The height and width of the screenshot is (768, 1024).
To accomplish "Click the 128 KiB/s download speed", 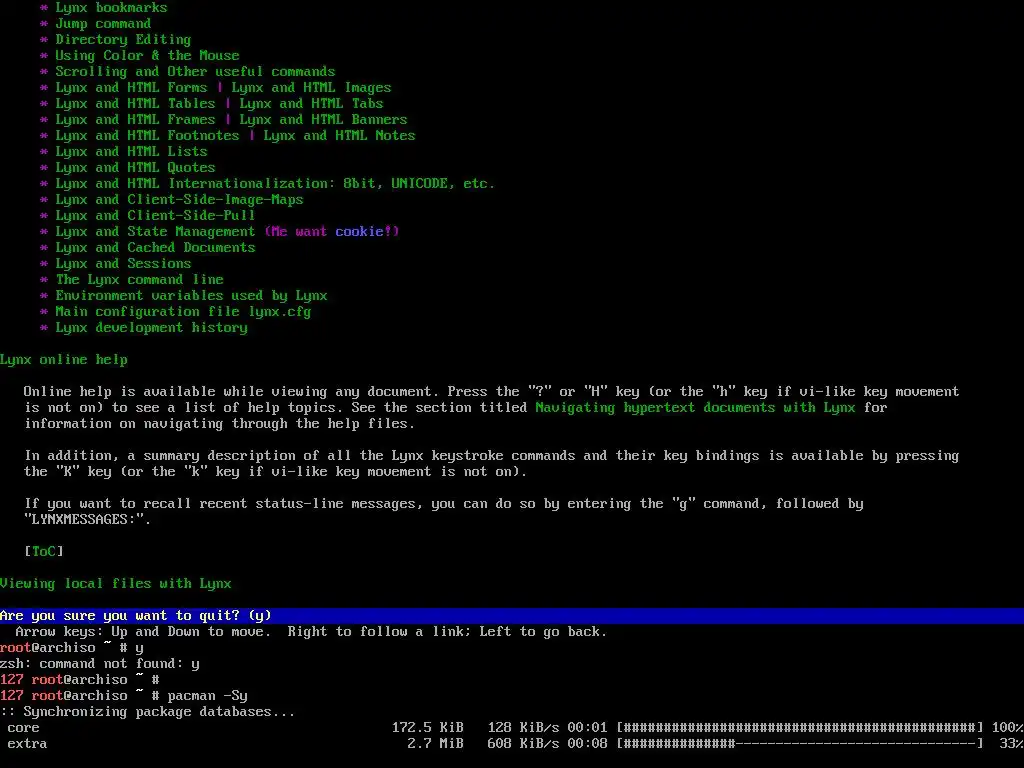I will 524,728.
